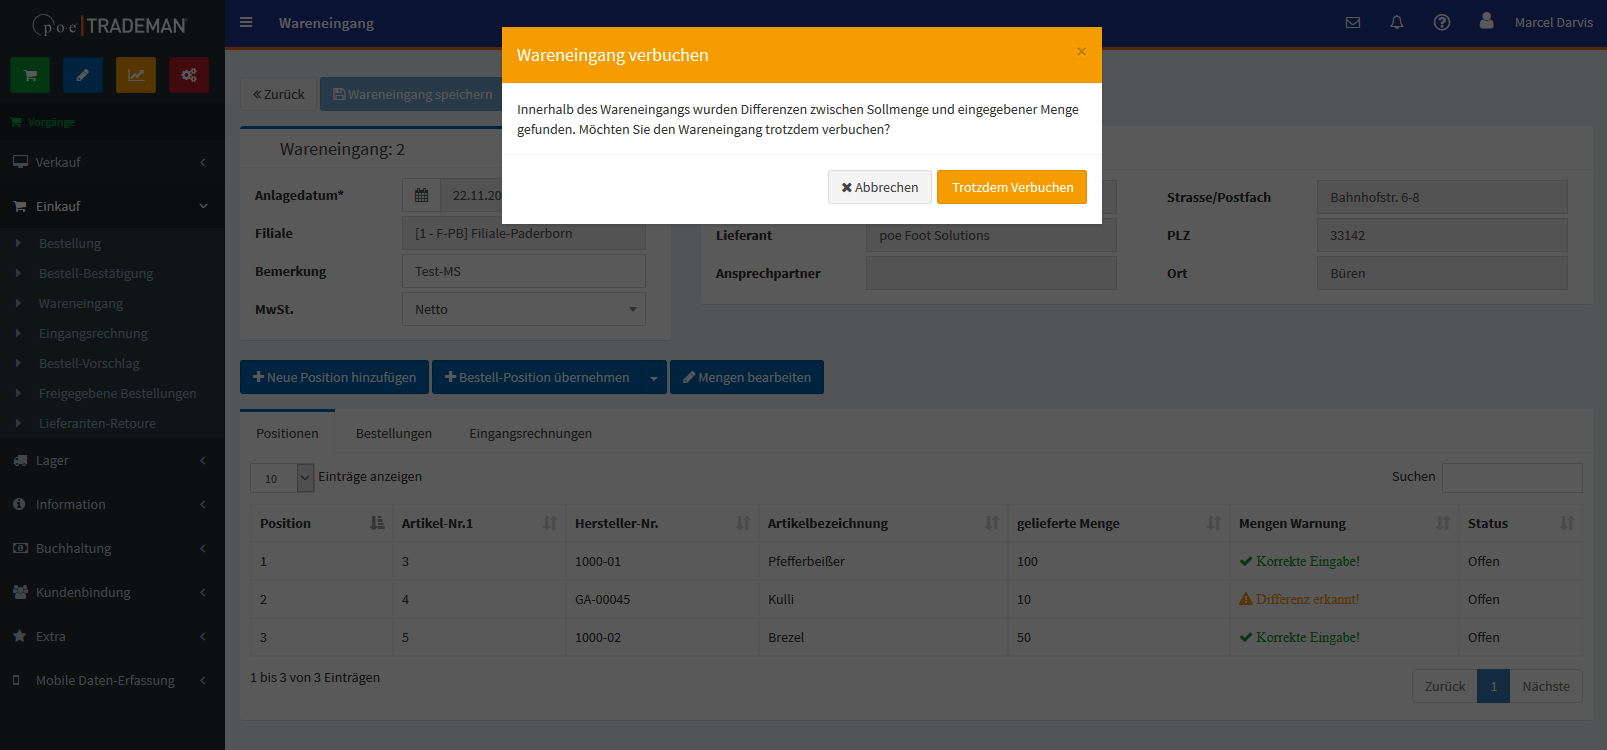
Task: Show notifications via bell icon
Action: (1397, 22)
